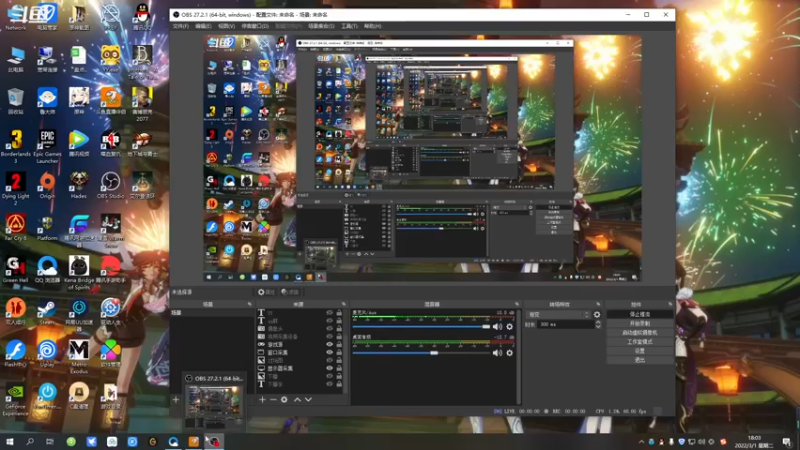Click the 停止推流 button

[x=640, y=314]
